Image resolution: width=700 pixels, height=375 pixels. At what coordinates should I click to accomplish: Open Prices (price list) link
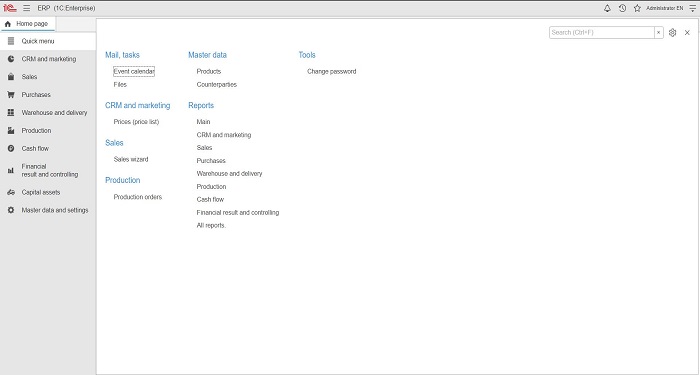coord(136,122)
